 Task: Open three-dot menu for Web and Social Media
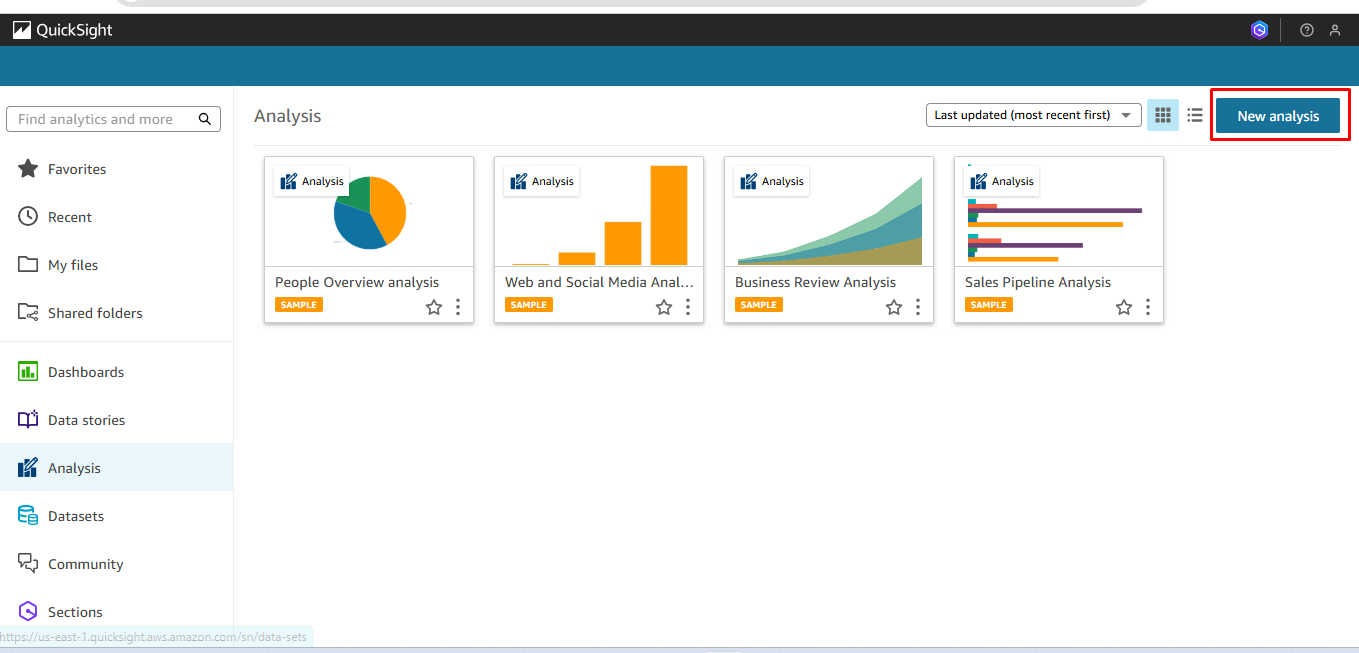point(687,307)
